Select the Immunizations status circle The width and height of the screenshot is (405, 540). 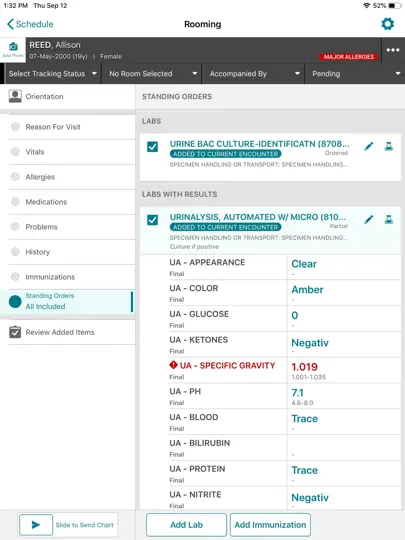(x=15, y=277)
